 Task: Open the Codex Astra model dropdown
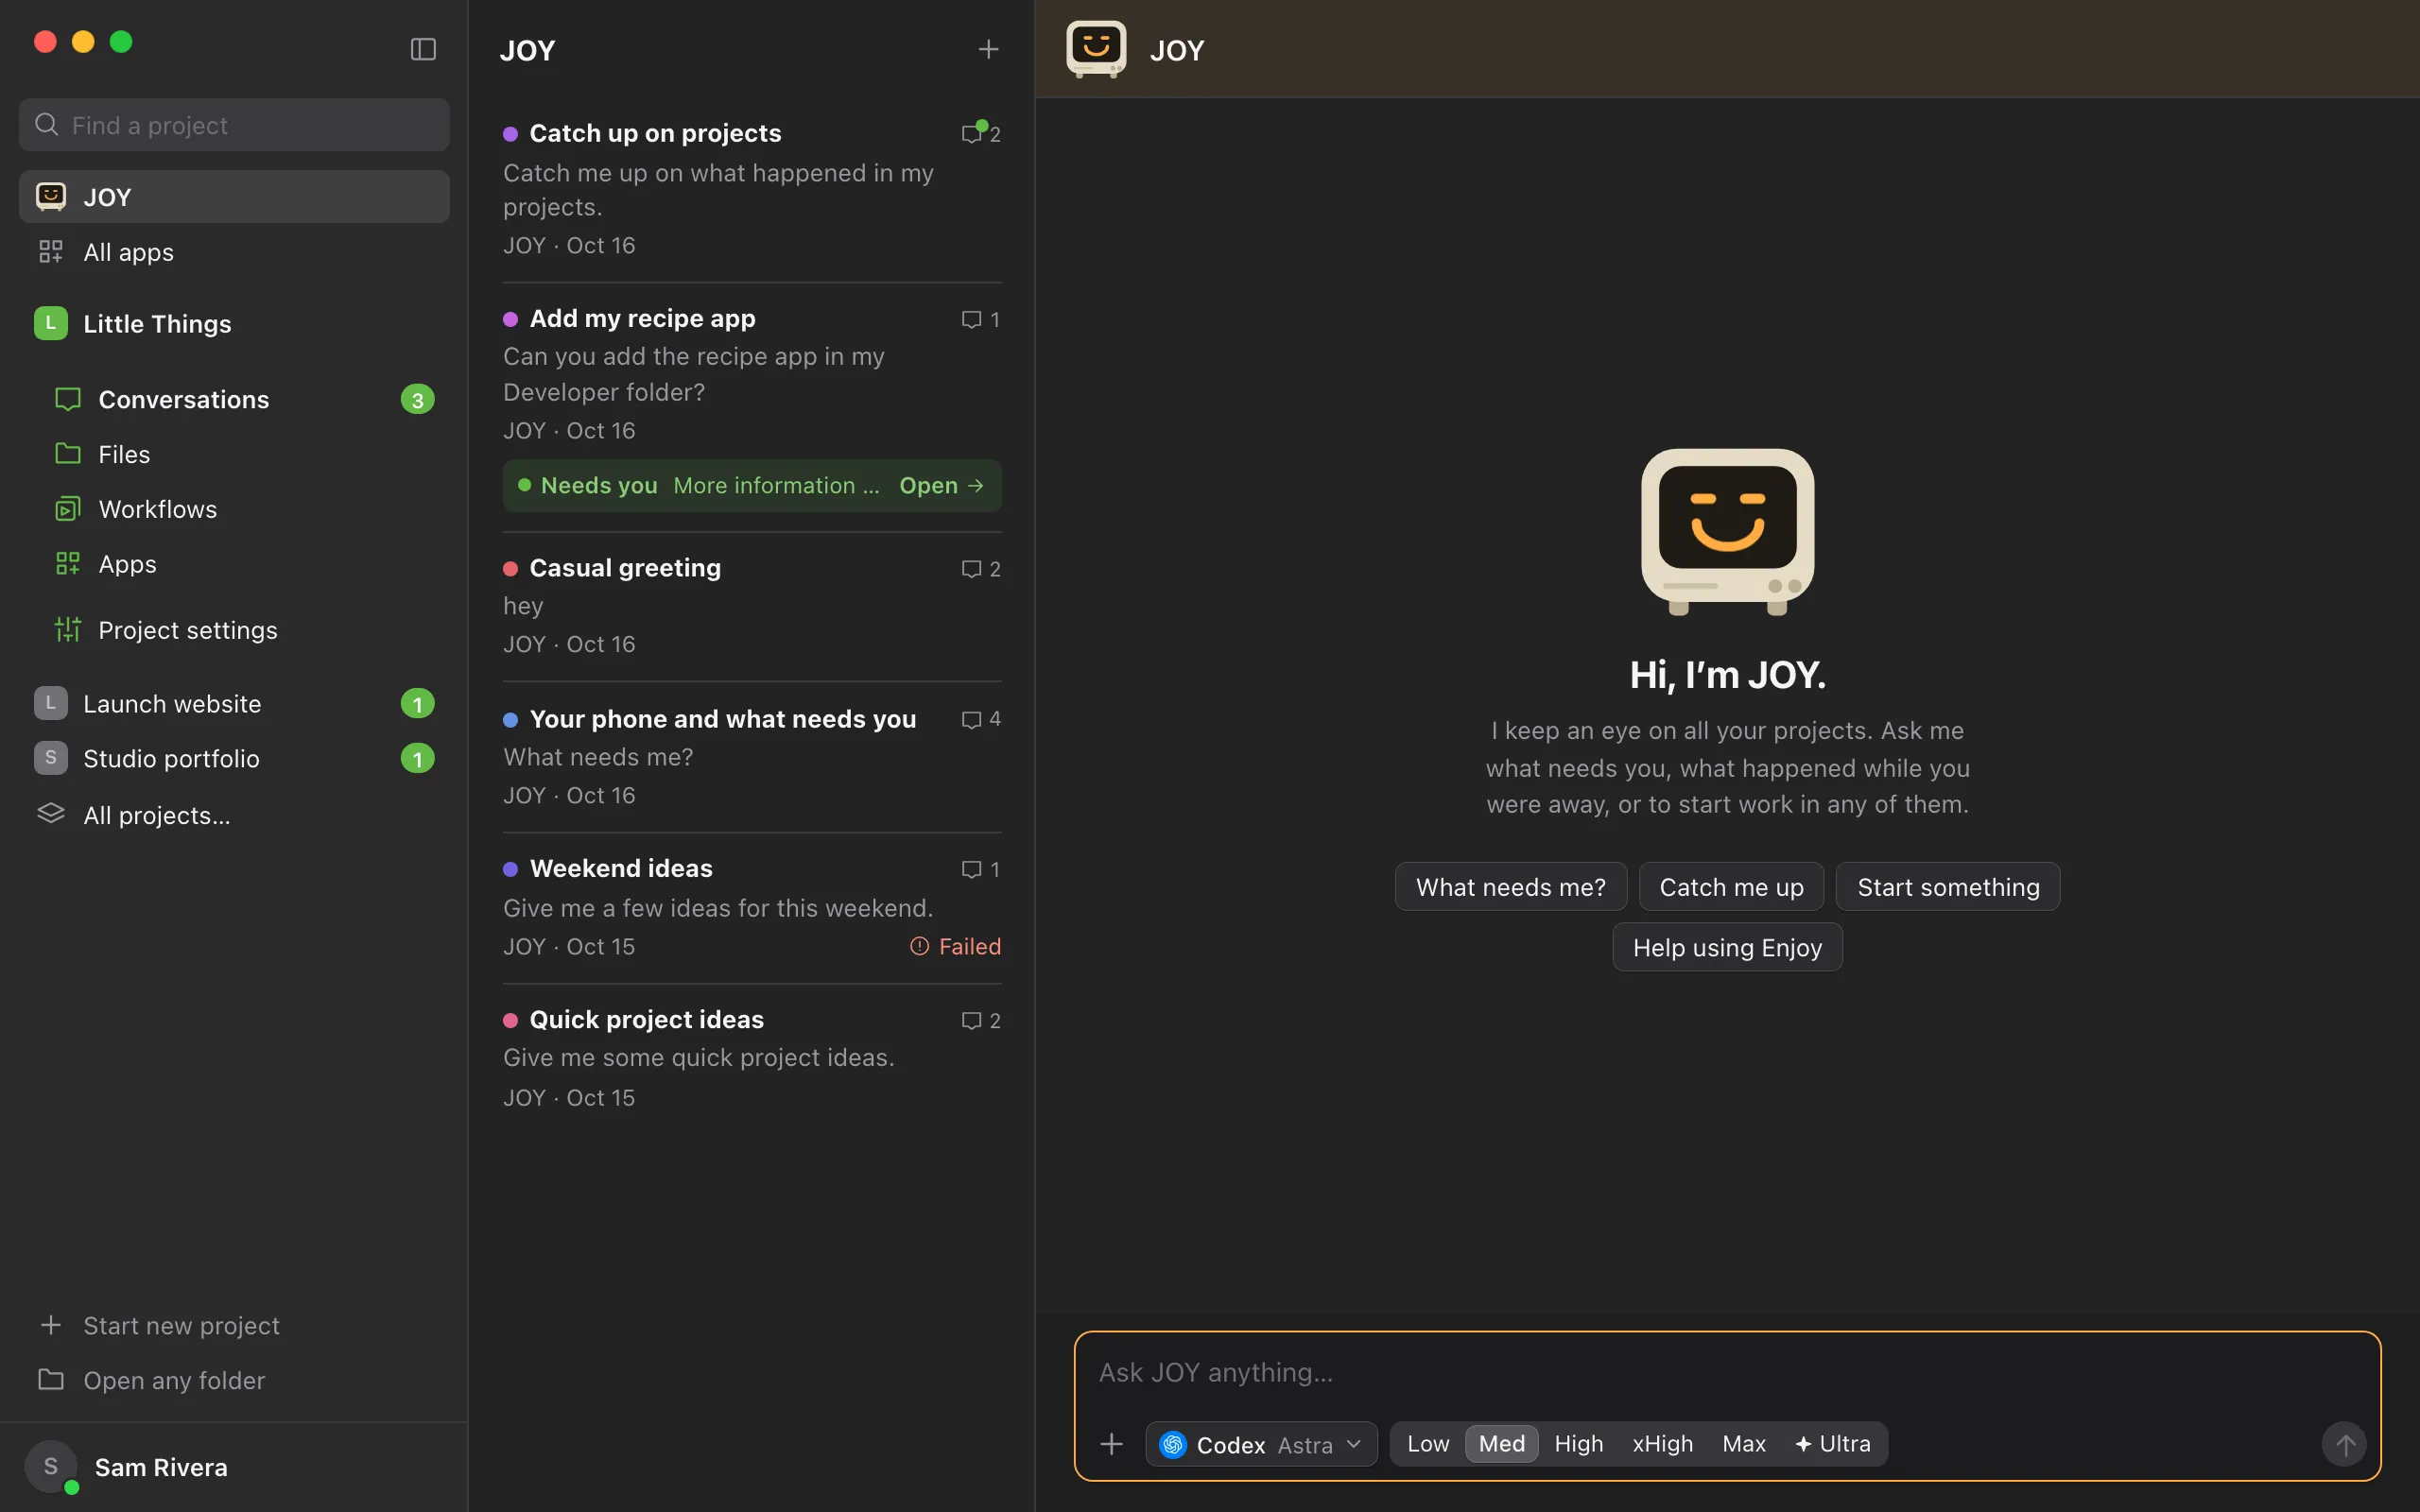[x=1261, y=1444]
